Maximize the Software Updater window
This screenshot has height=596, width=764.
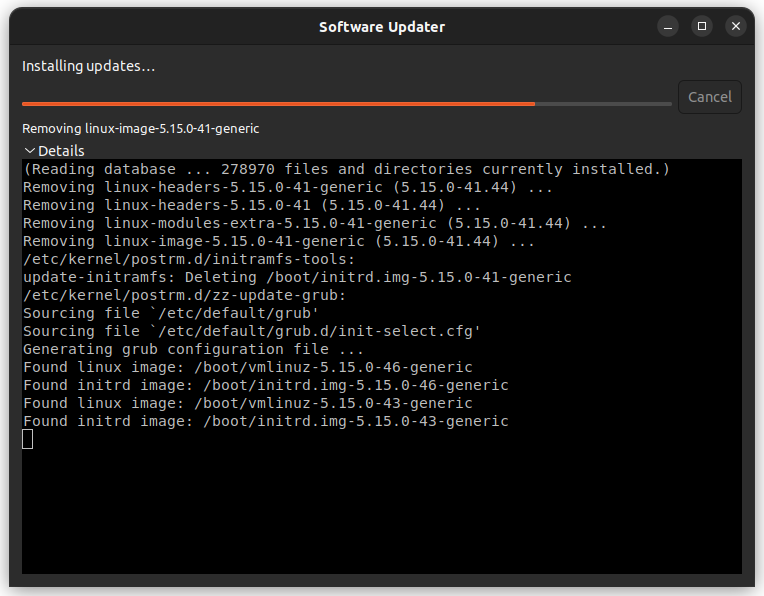702,26
